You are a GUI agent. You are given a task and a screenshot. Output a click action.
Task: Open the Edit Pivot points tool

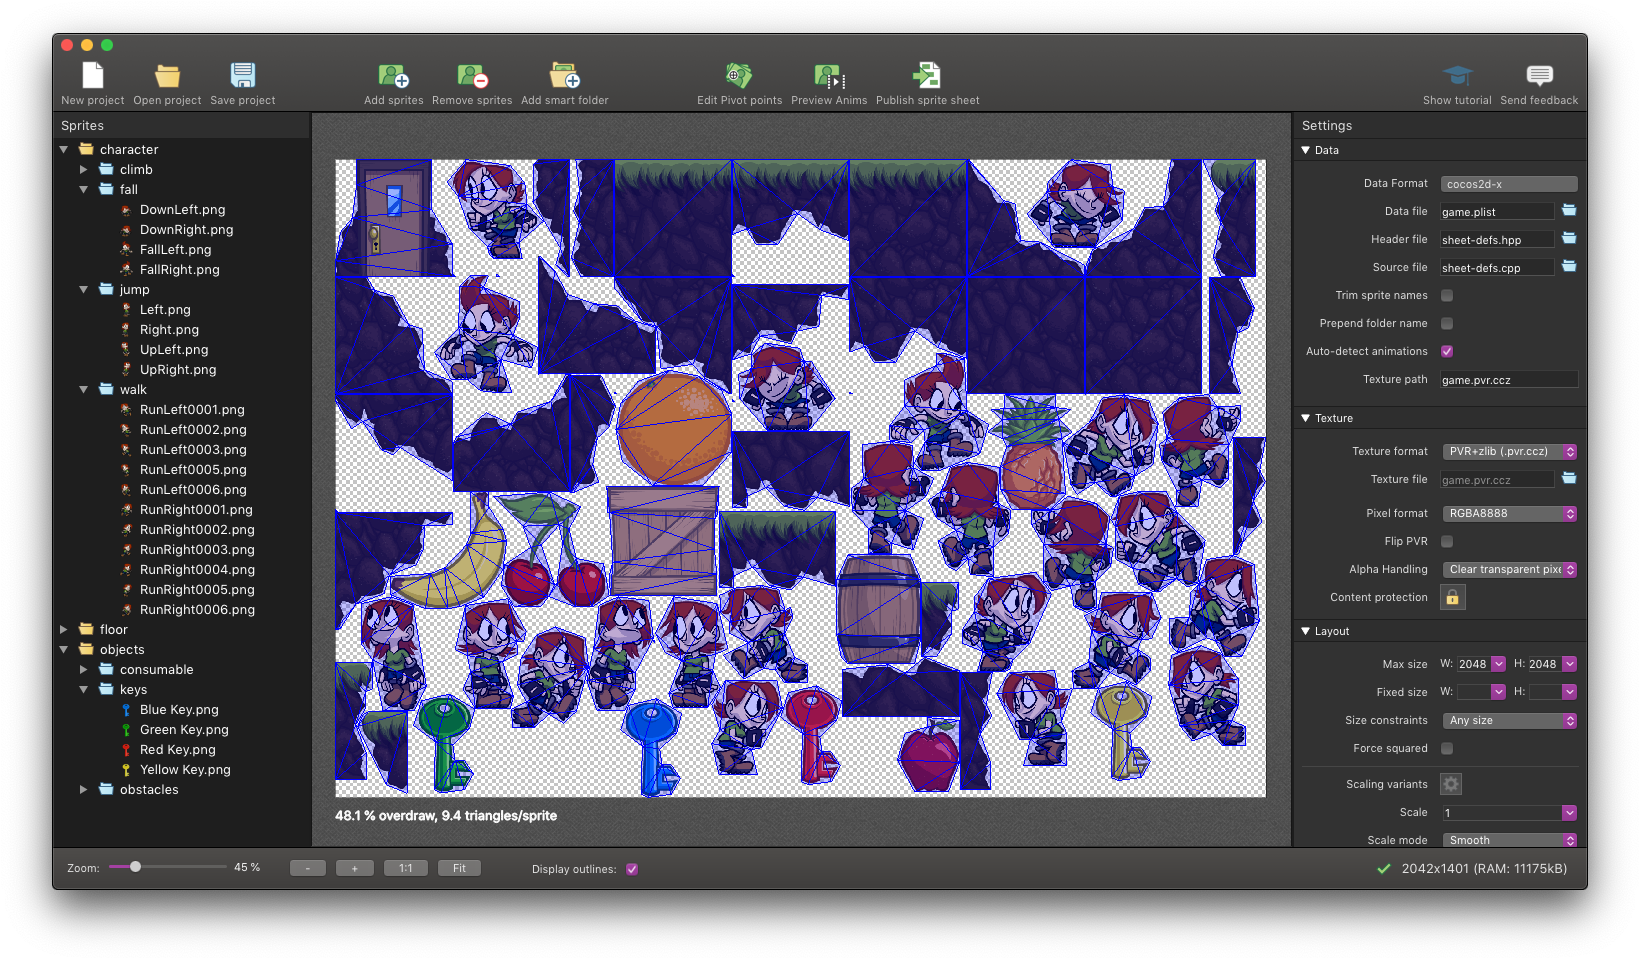pos(738,75)
